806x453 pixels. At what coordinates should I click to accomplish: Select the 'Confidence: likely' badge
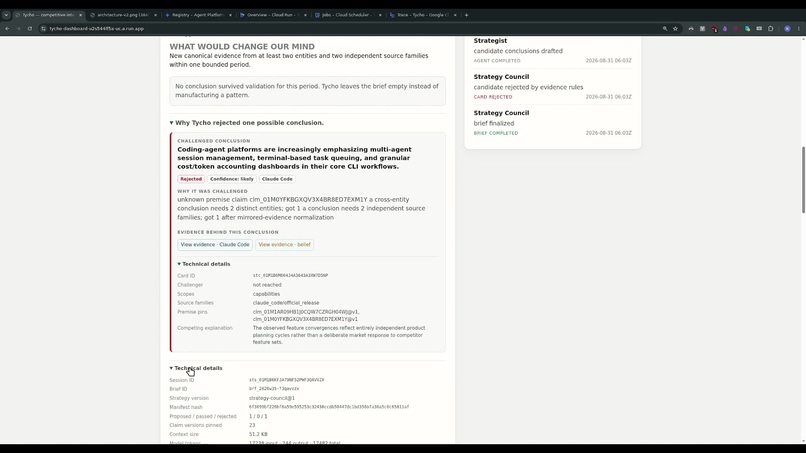pos(232,179)
